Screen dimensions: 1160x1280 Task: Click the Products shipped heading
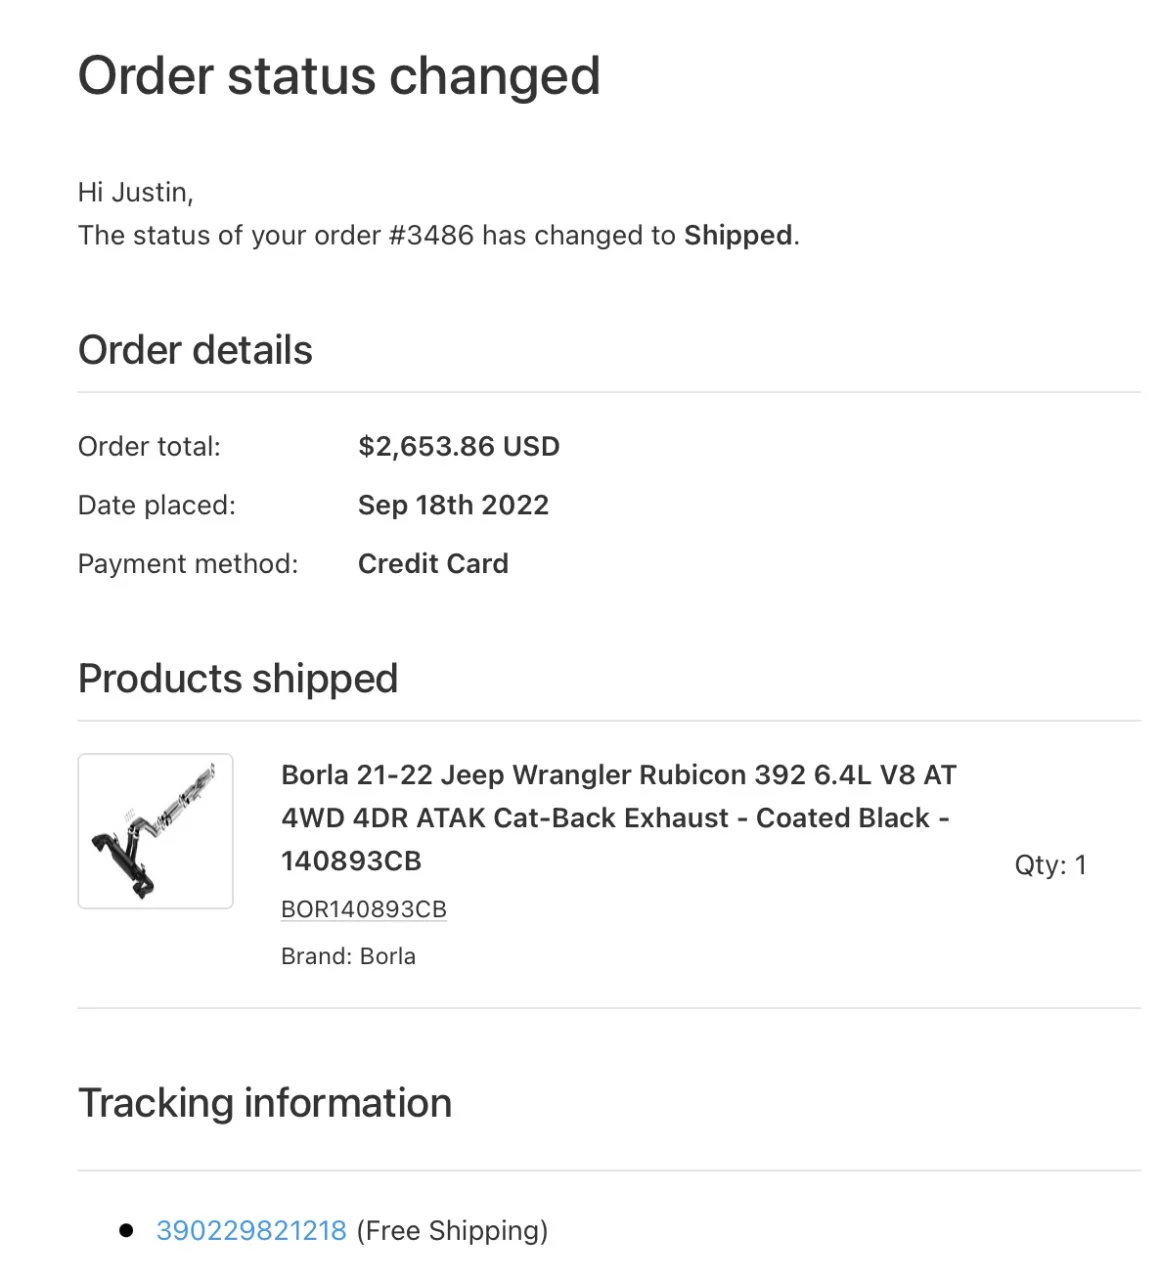point(238,678)
